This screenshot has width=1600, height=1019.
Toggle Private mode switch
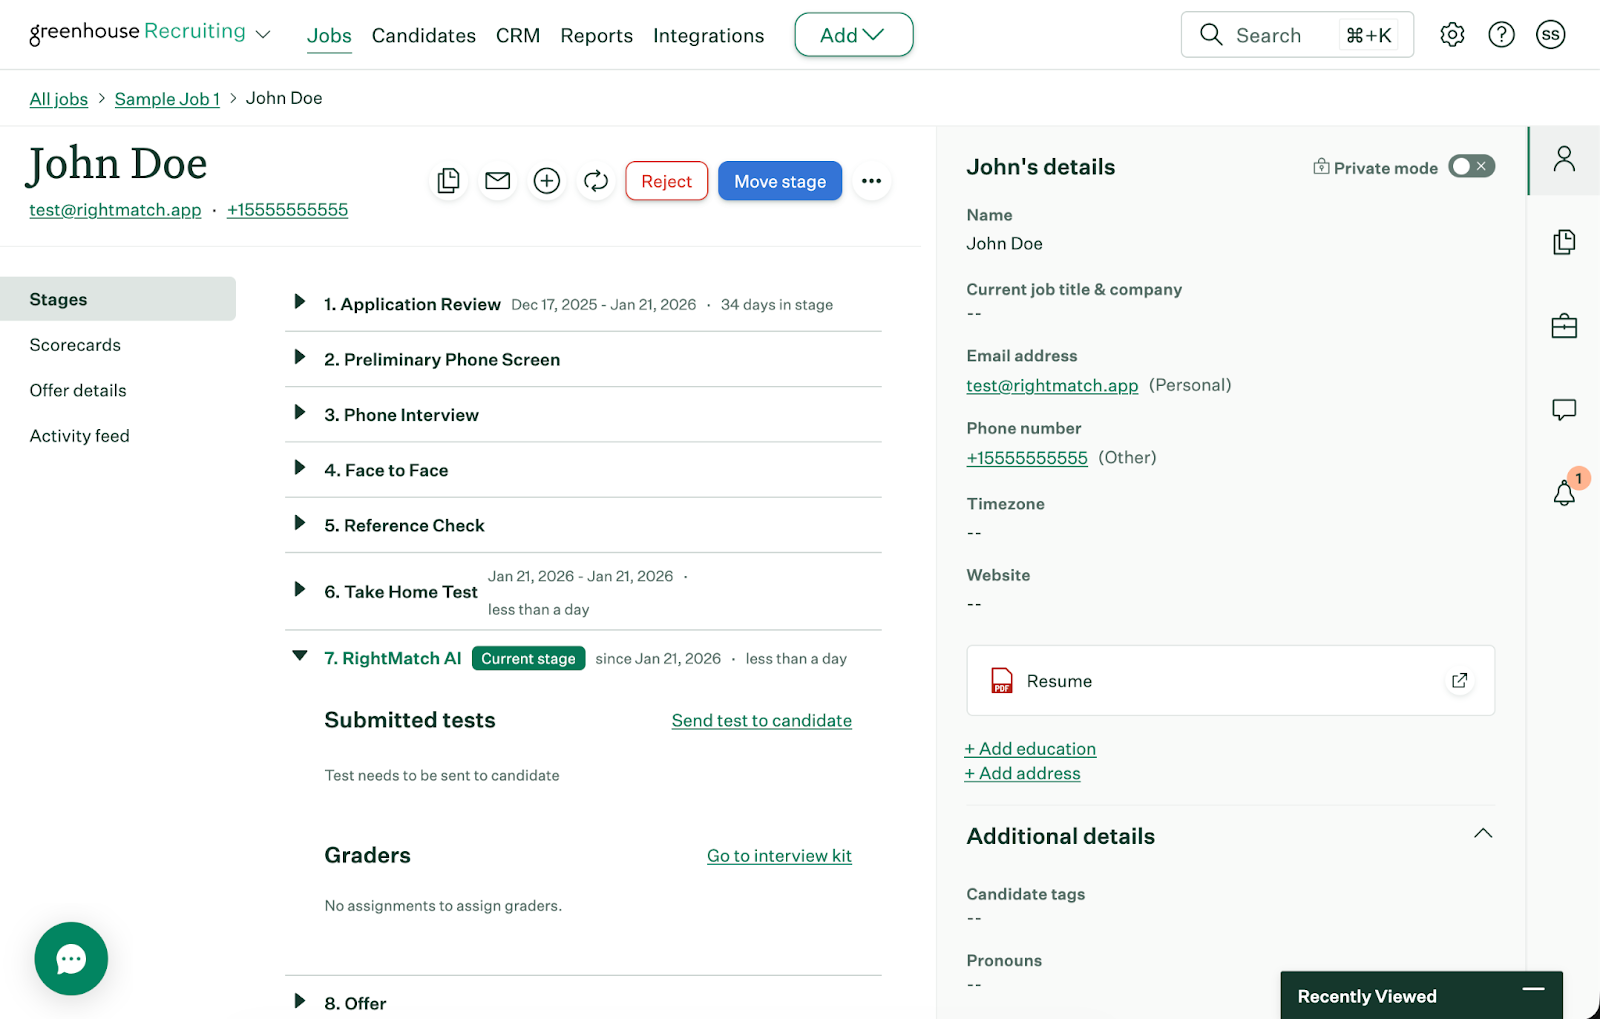pos(1471,167)
